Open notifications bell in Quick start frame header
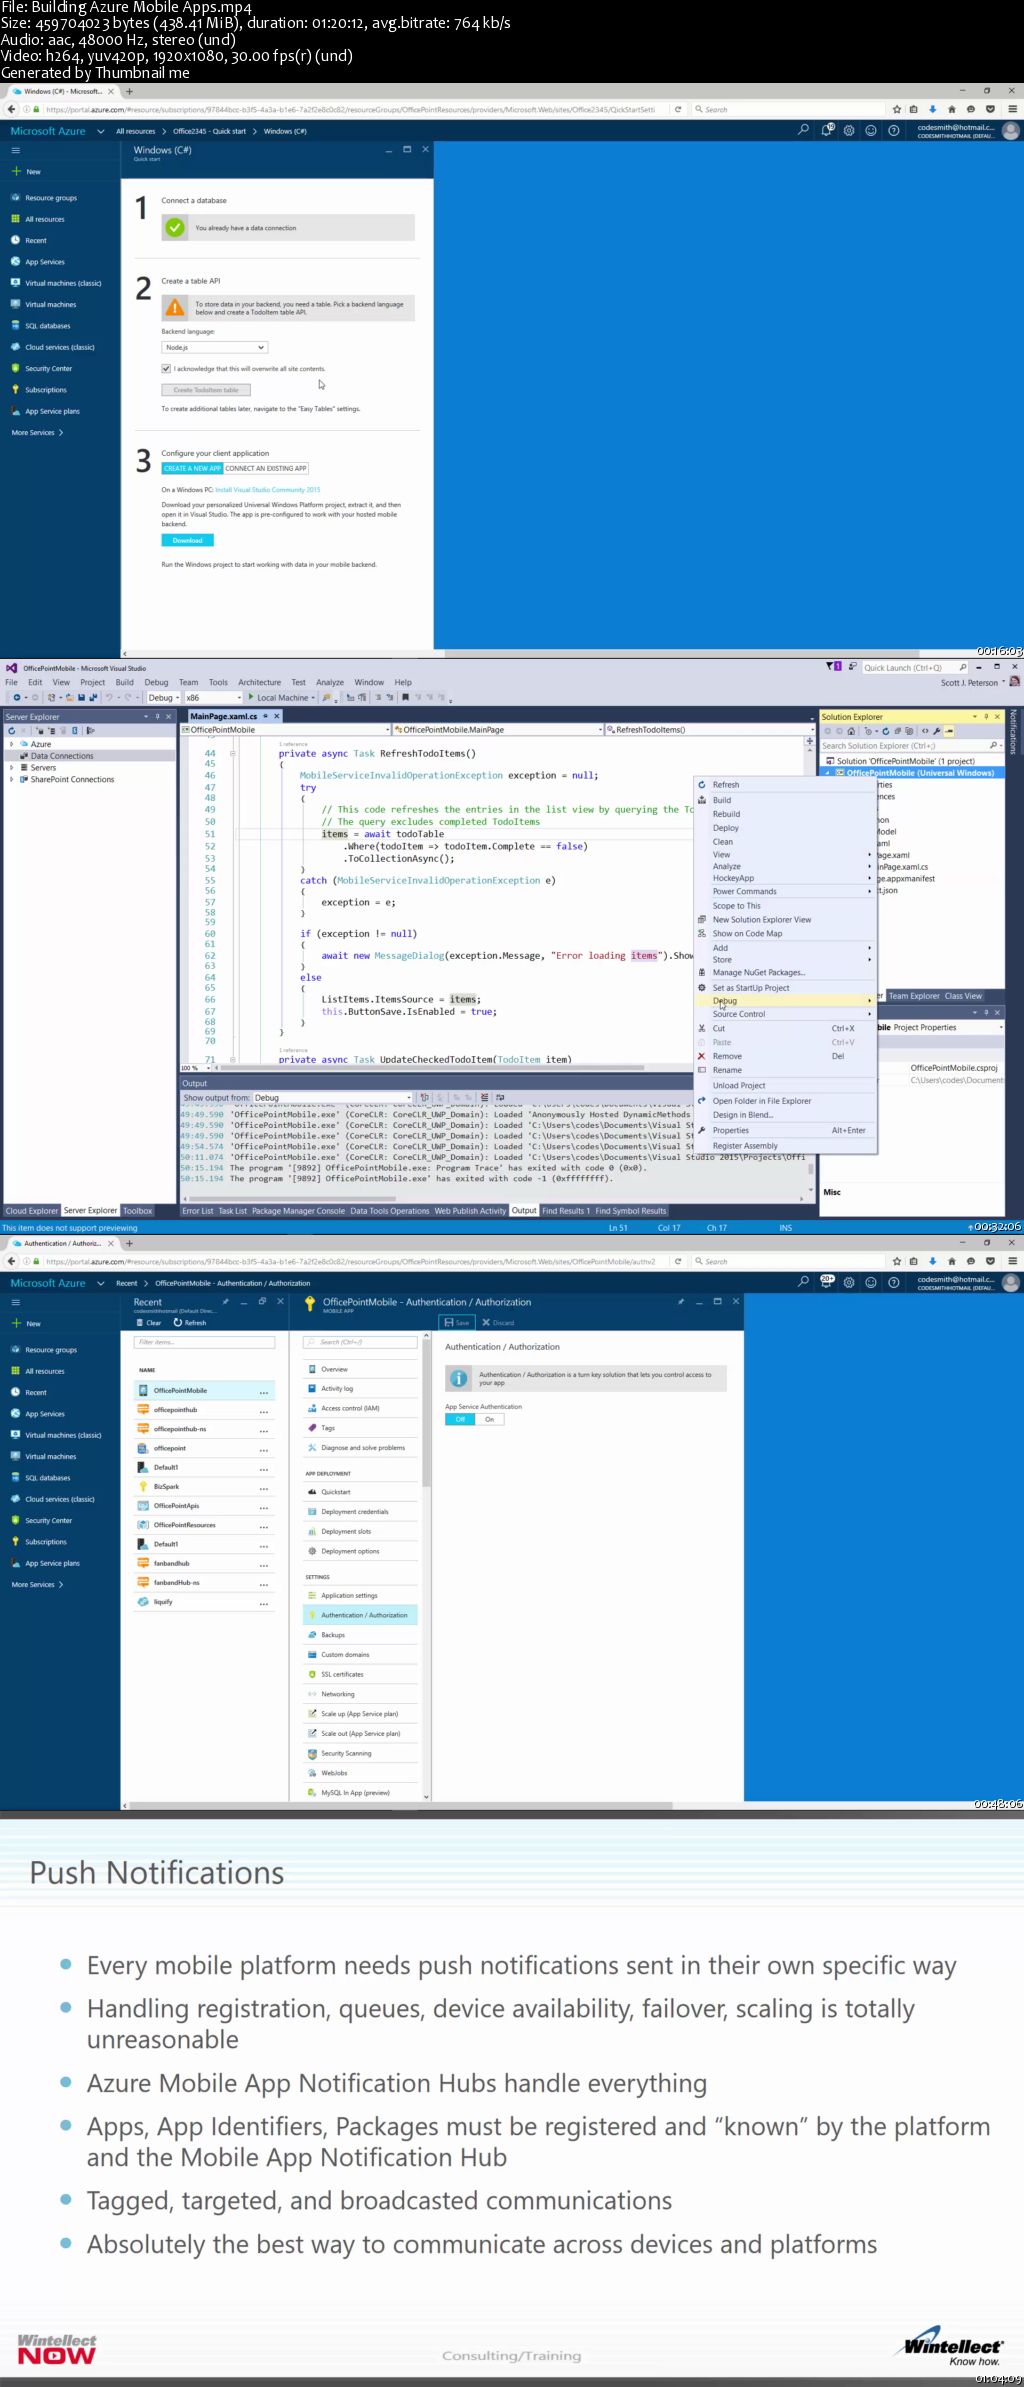Image resolution: width=1024 pixels, height=2387 pixels. click(x=827, y=130)
